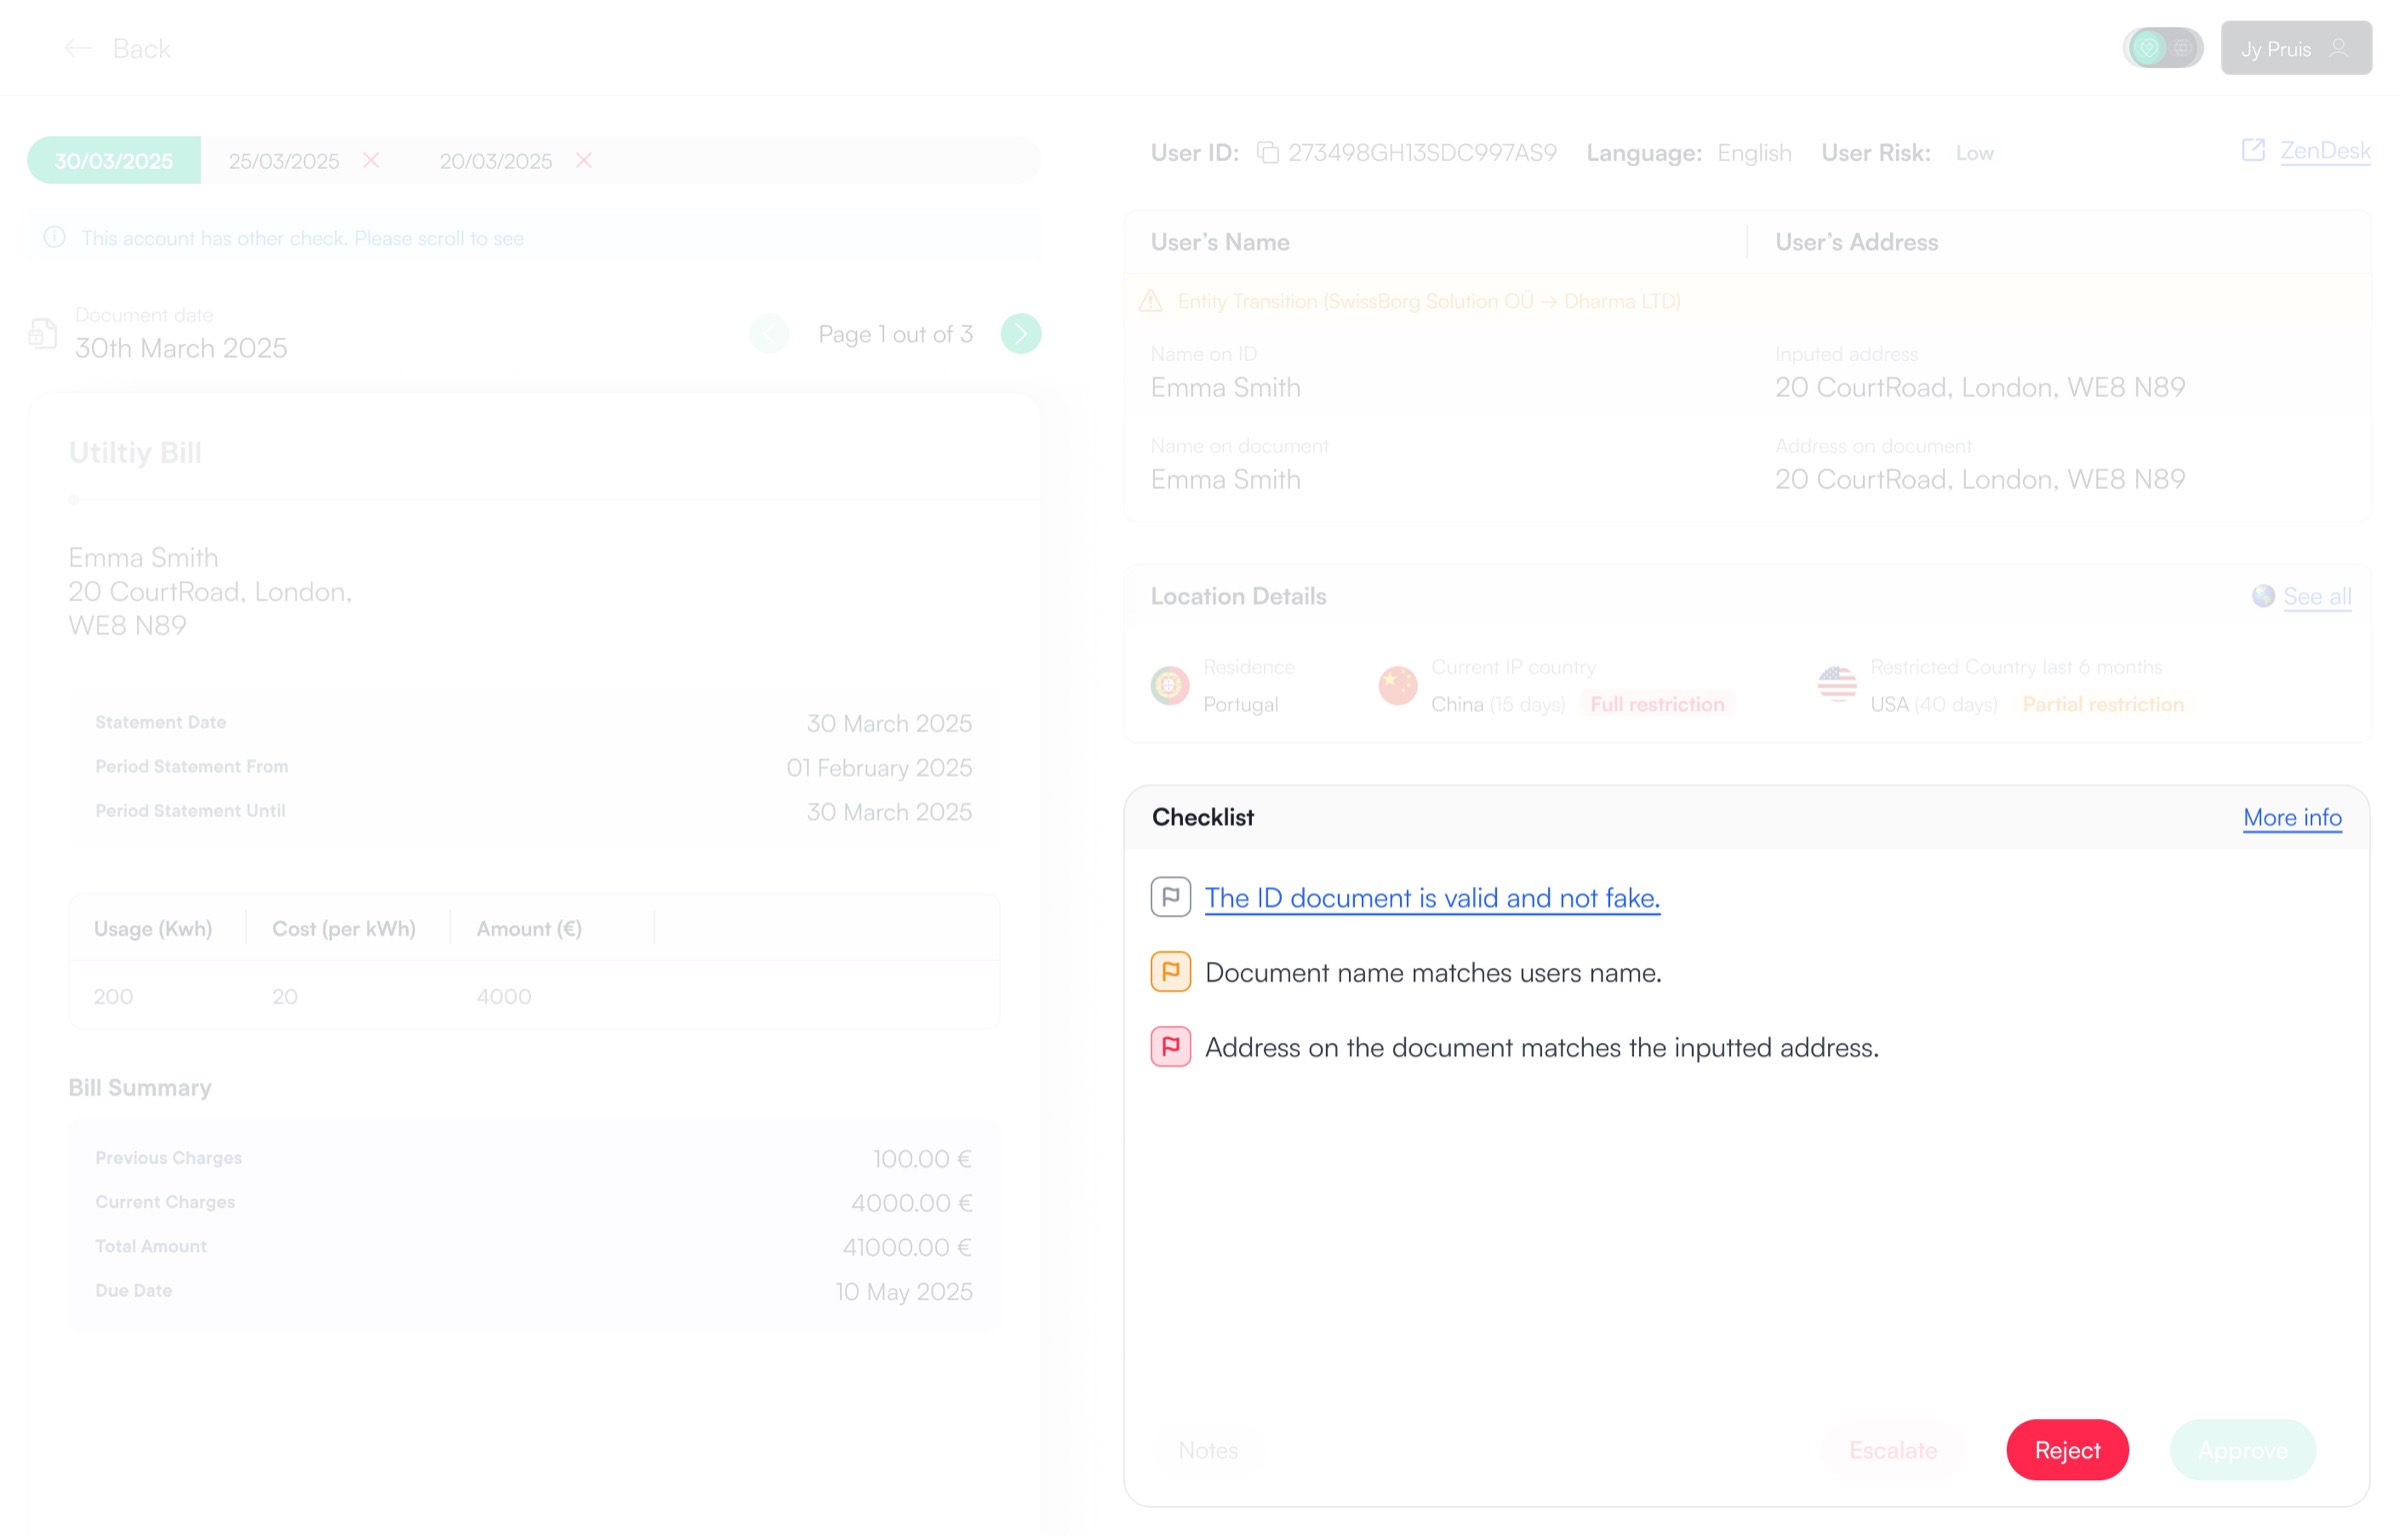This screenshot has width=2400, height=1535.
Task: Click the Low user risk value
Action: [1975, 153]
